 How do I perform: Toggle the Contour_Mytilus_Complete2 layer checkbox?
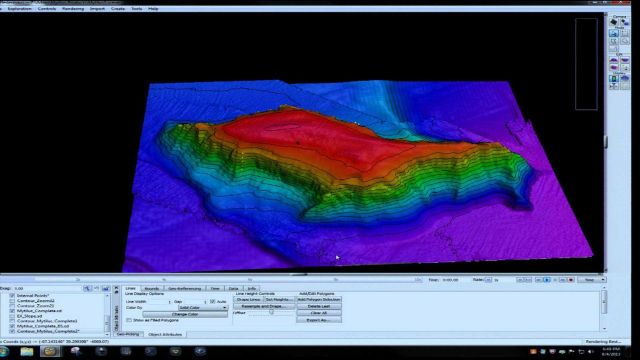12,331
